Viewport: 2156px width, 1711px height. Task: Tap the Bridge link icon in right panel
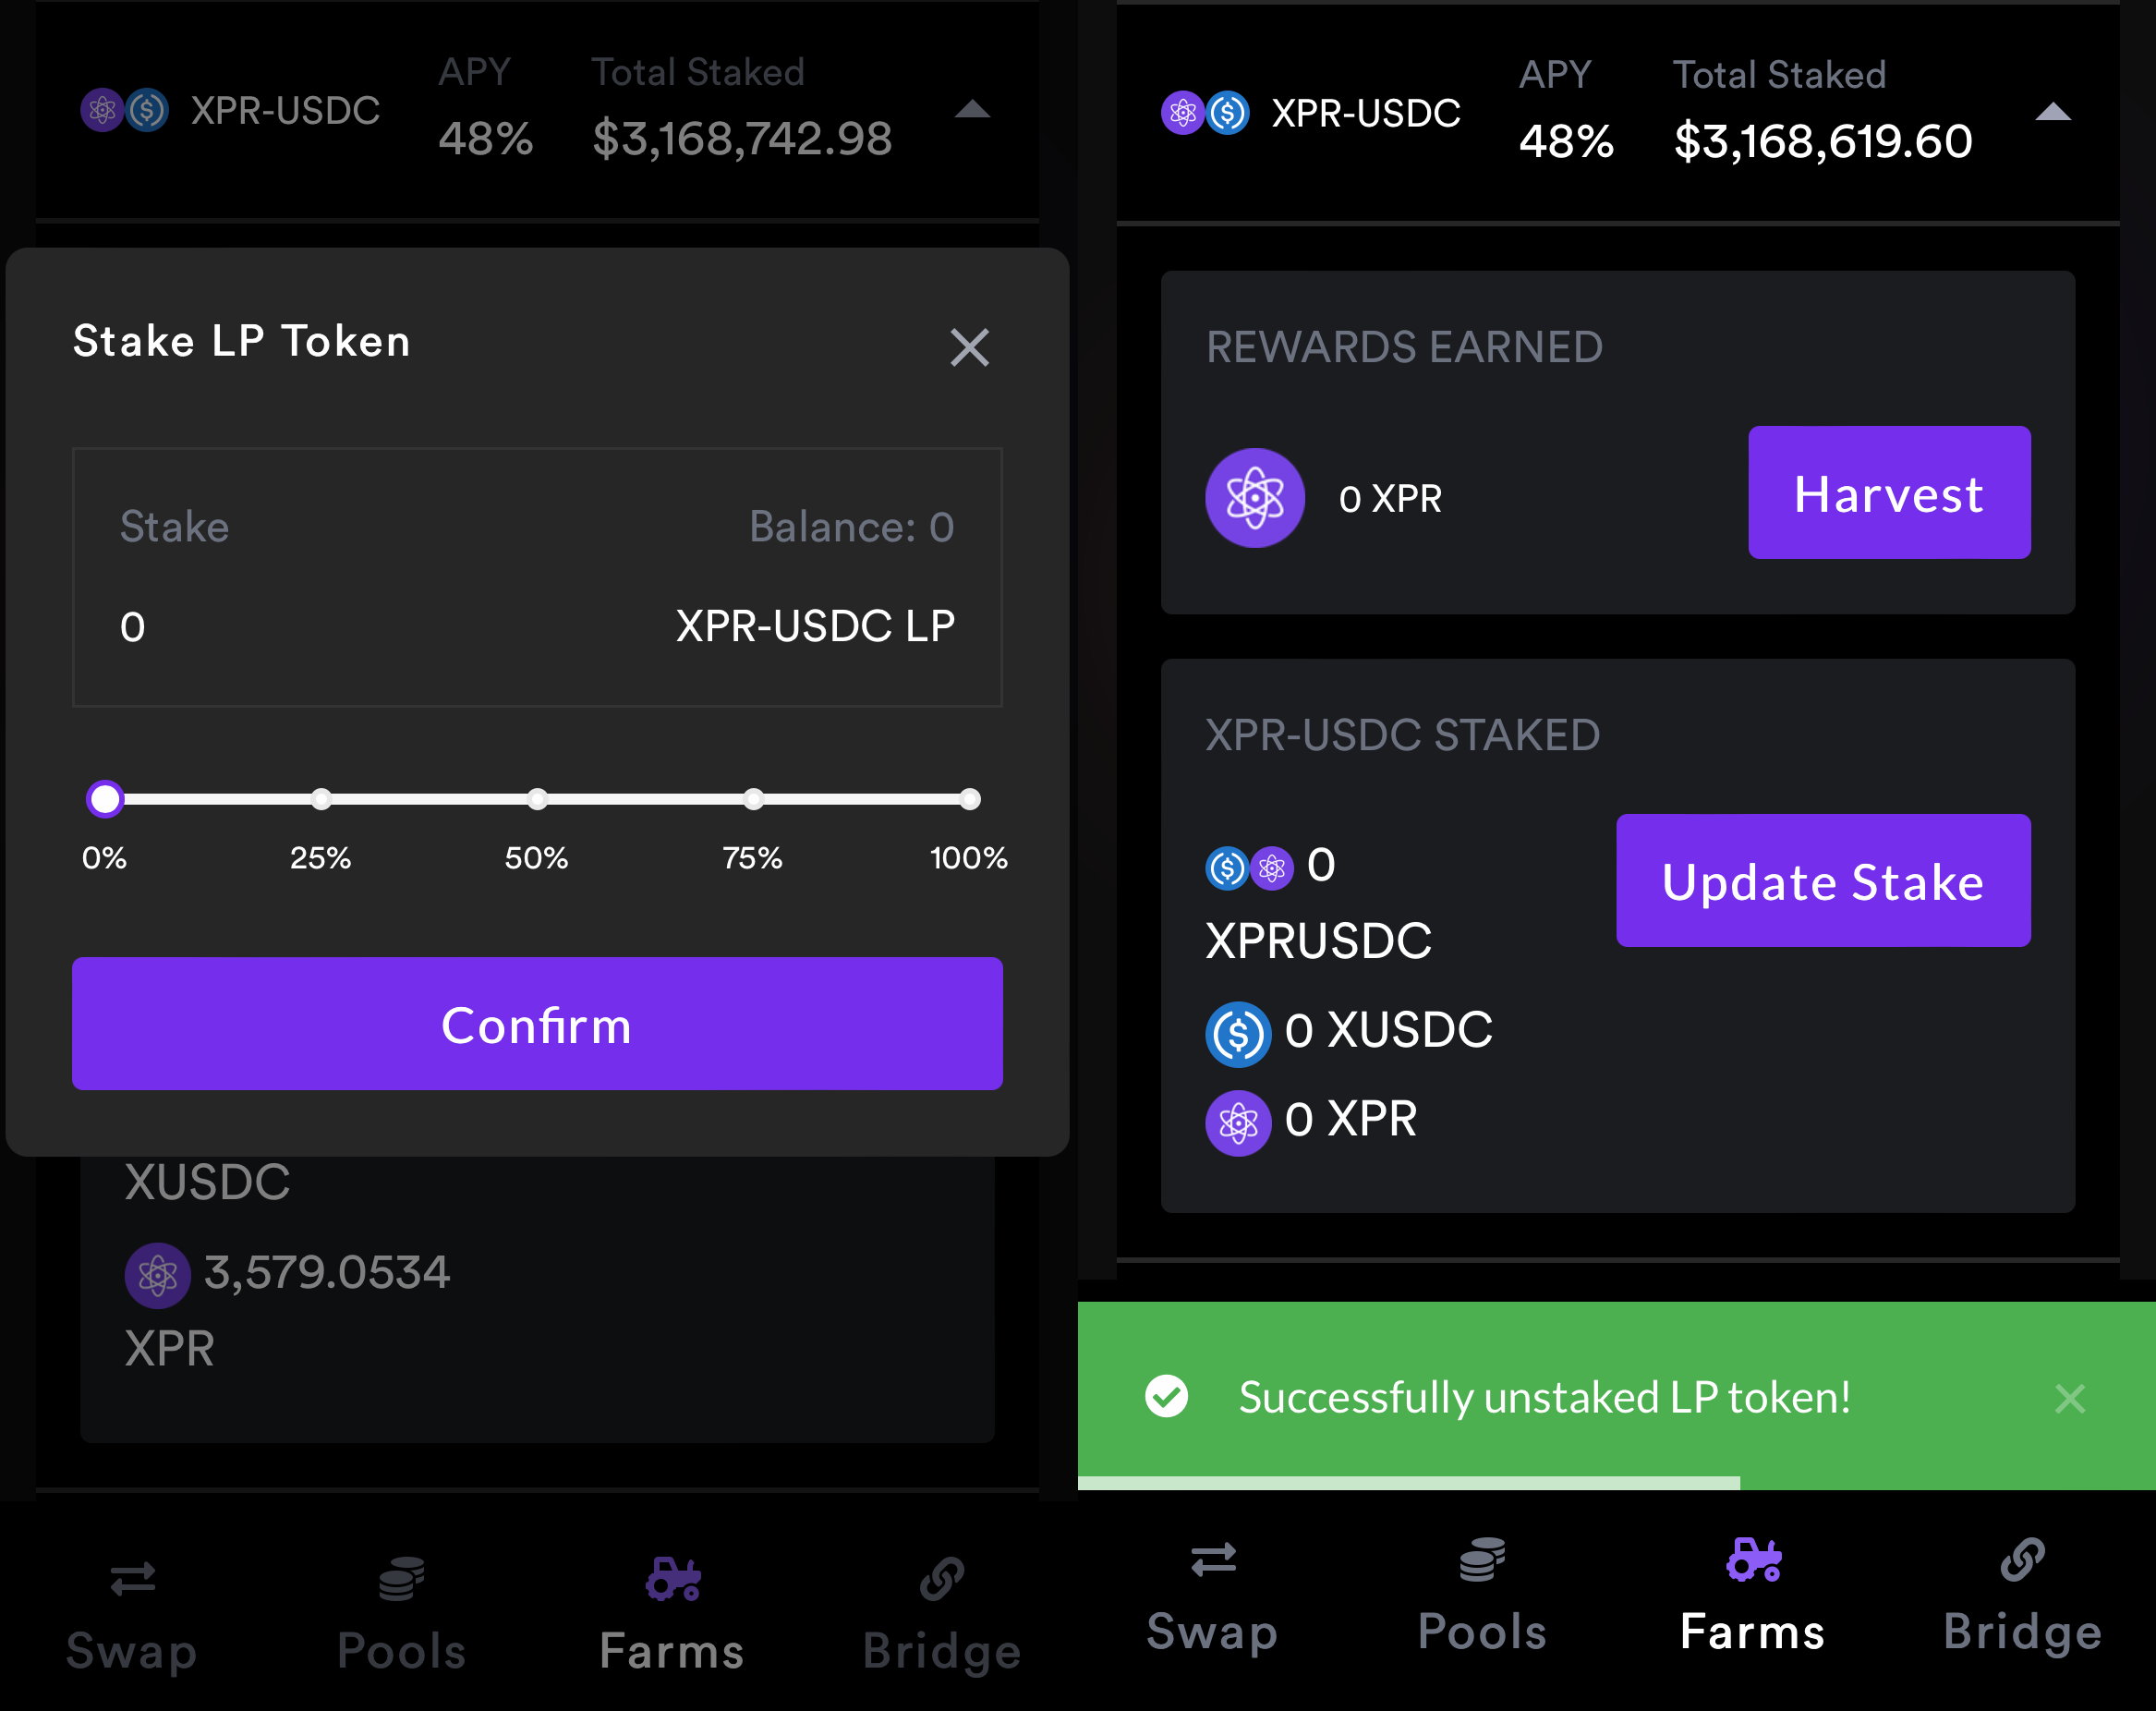2022,1559
